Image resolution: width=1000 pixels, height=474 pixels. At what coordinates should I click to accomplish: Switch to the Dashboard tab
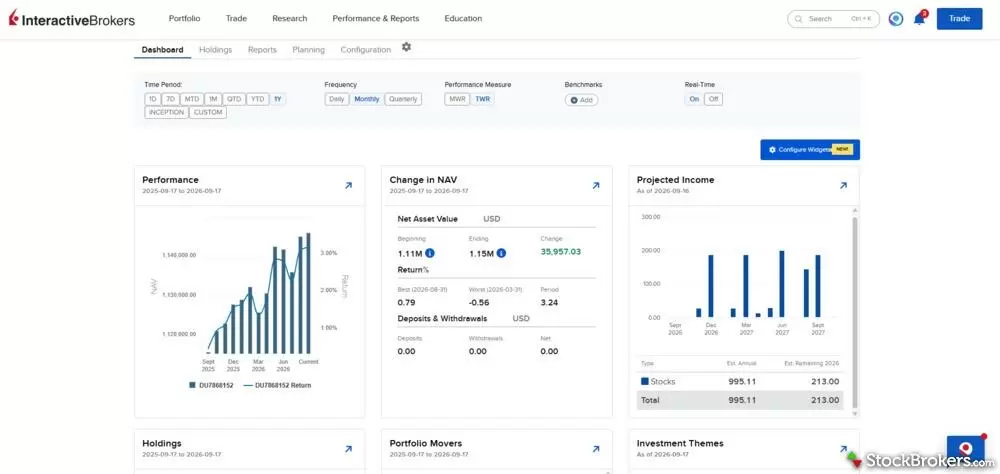click(163, 50)
